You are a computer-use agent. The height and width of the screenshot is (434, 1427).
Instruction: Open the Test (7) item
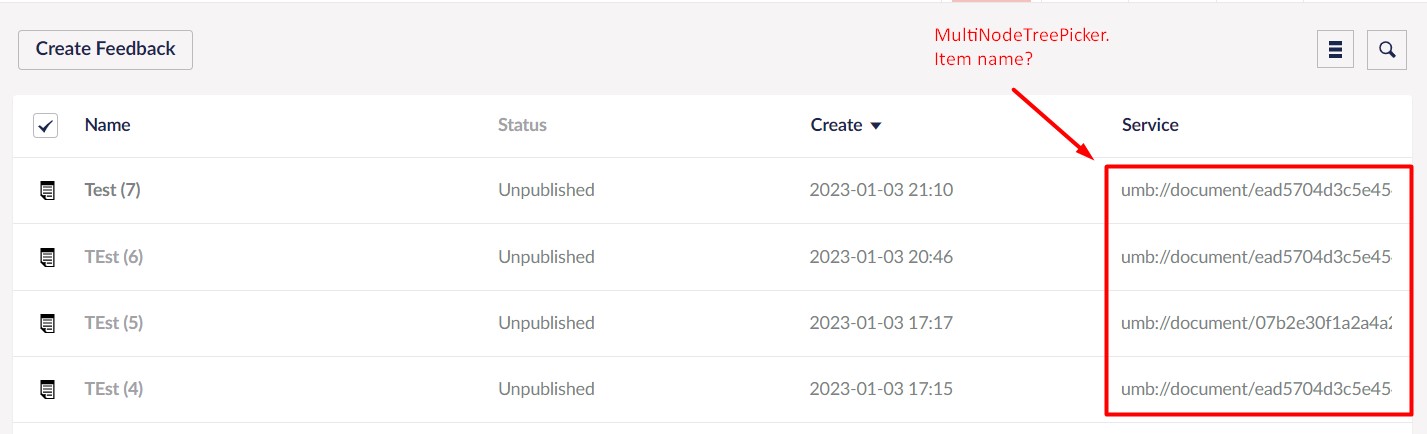pyautogui.click(x=112, y=190)
